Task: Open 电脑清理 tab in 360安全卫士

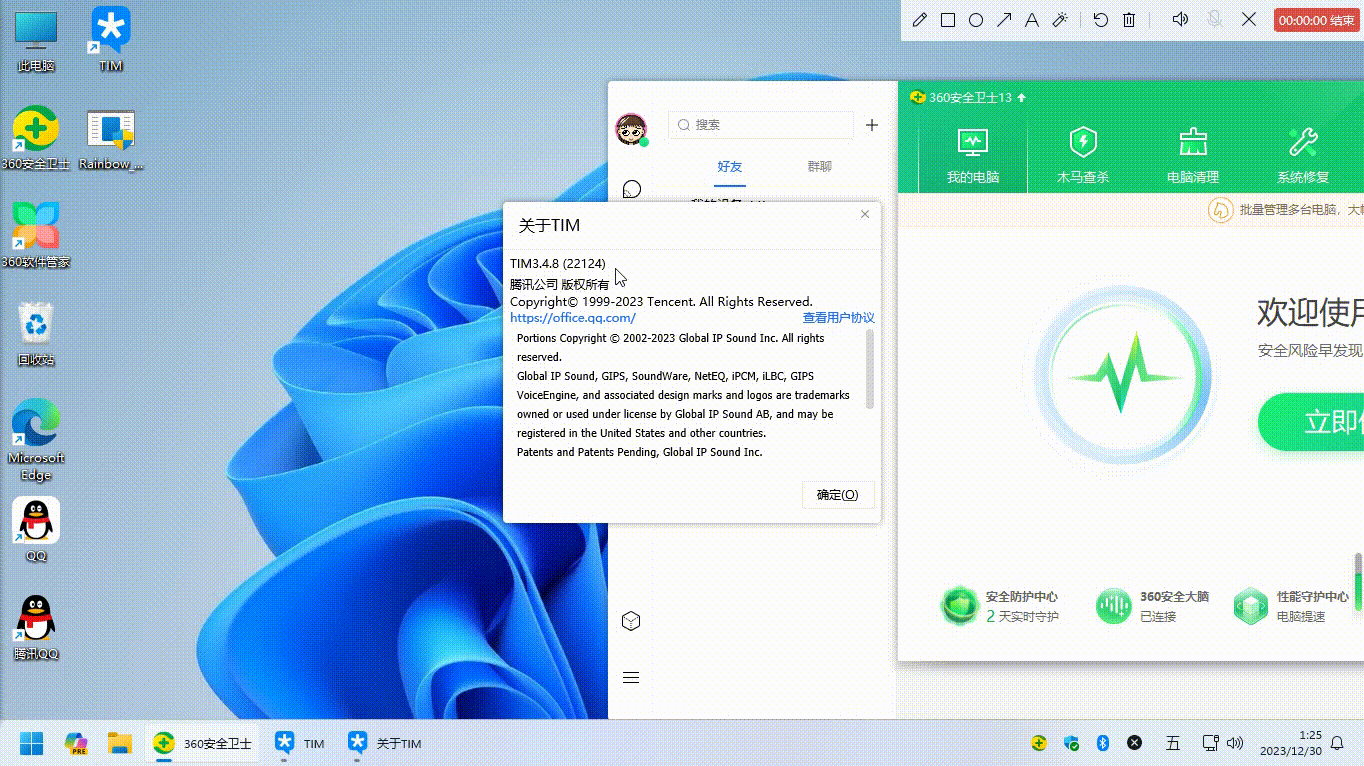Action: [1193, 154]
